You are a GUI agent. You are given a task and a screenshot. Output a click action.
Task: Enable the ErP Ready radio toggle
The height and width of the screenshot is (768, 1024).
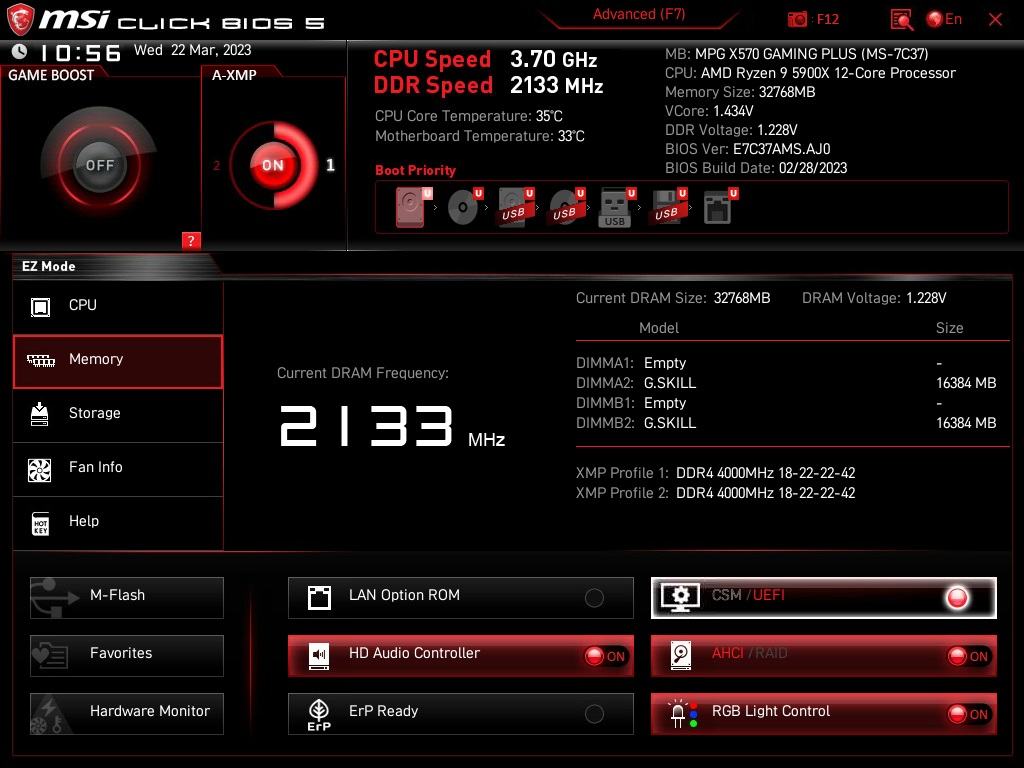pos(594,714)
